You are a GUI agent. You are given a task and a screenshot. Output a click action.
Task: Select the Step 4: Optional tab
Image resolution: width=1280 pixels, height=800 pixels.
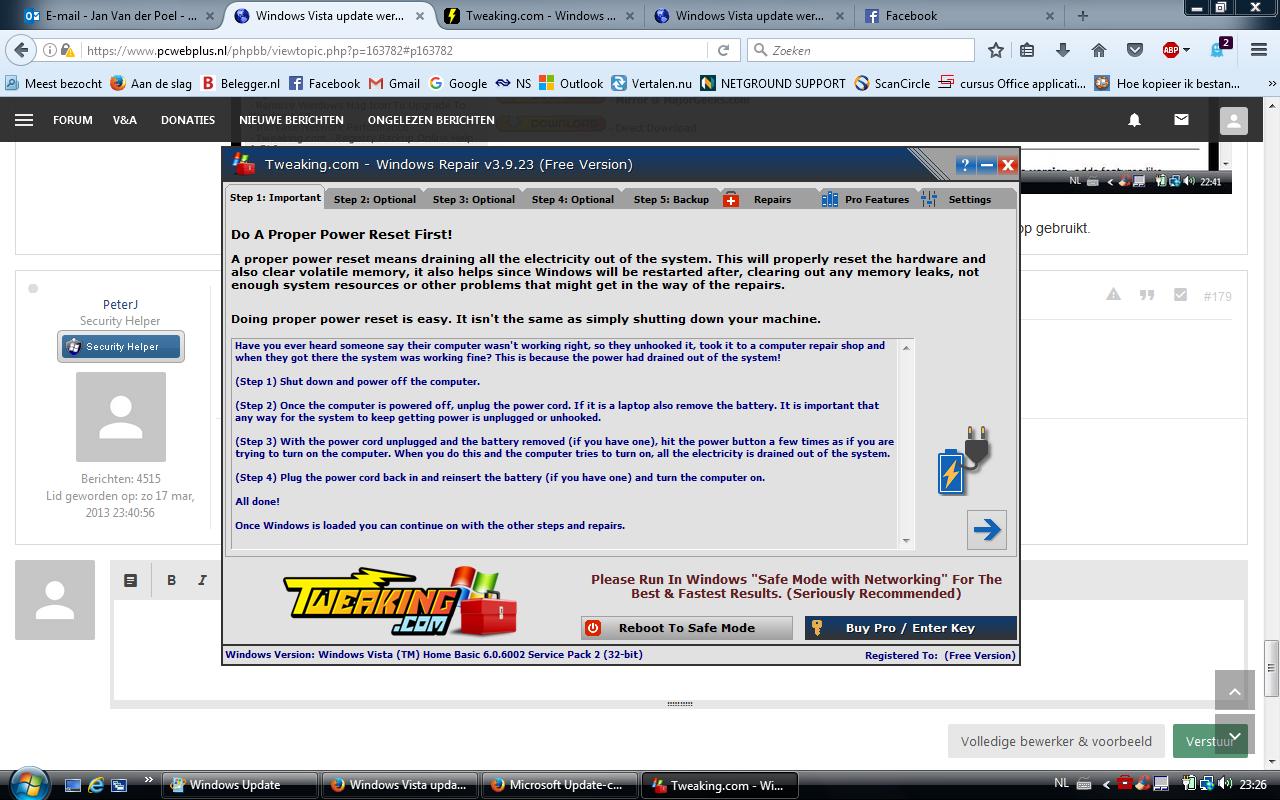click(x=573, y=199)
